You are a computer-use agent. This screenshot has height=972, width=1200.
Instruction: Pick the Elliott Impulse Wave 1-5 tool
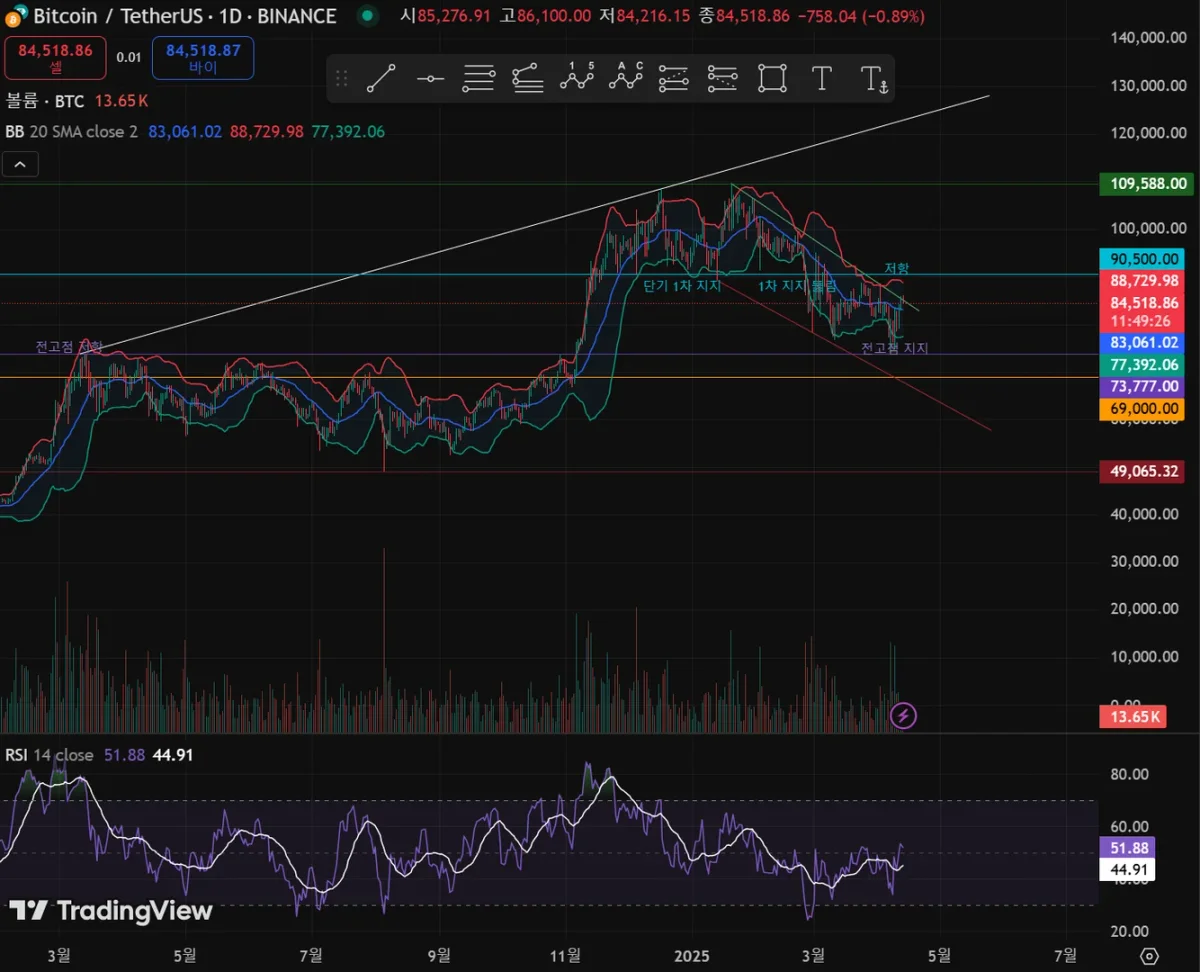tap(577, 78)
